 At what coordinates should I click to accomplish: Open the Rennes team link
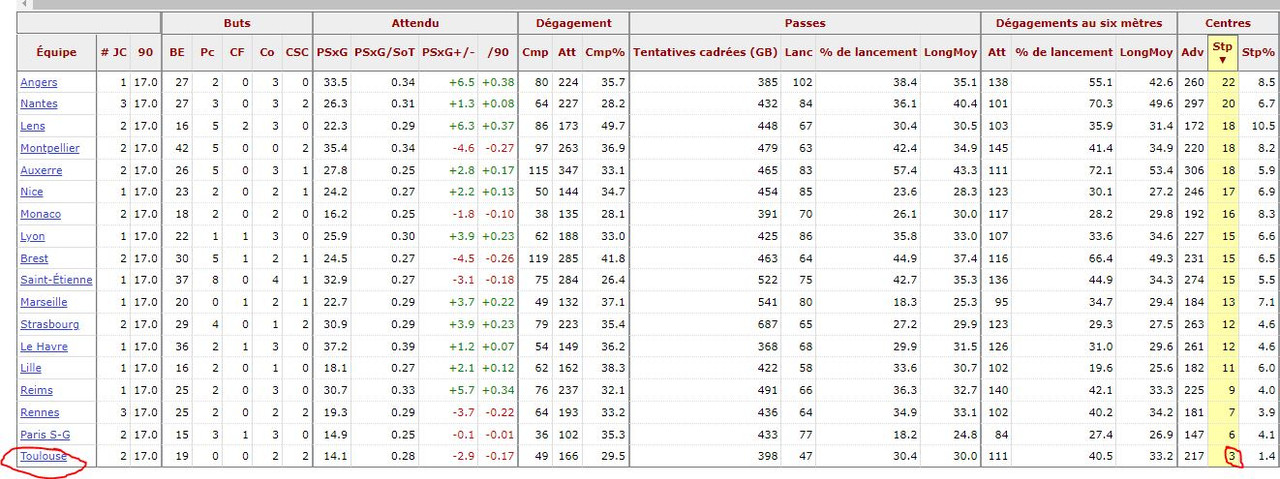(40, 412)
